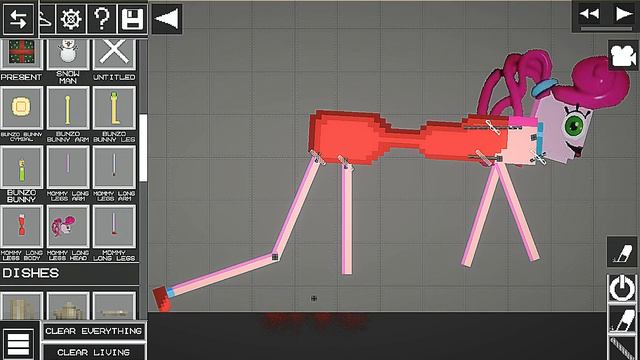Click the Clear Everything button
Screen dimensions: 640x360
[94, 331]
